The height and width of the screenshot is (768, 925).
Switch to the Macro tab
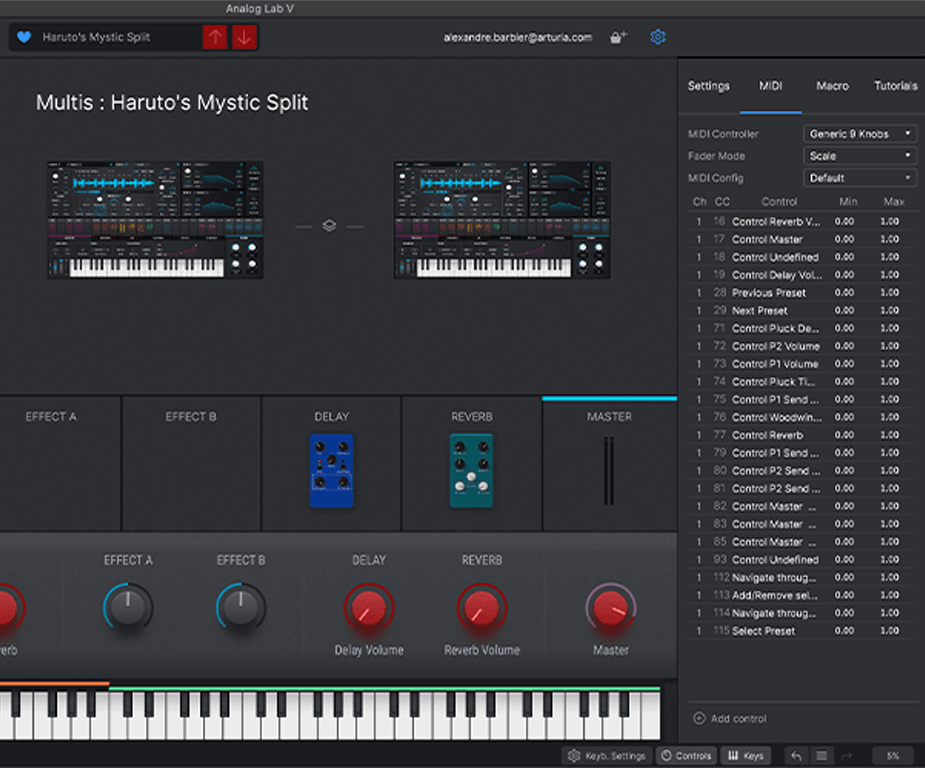coord(832,86)
